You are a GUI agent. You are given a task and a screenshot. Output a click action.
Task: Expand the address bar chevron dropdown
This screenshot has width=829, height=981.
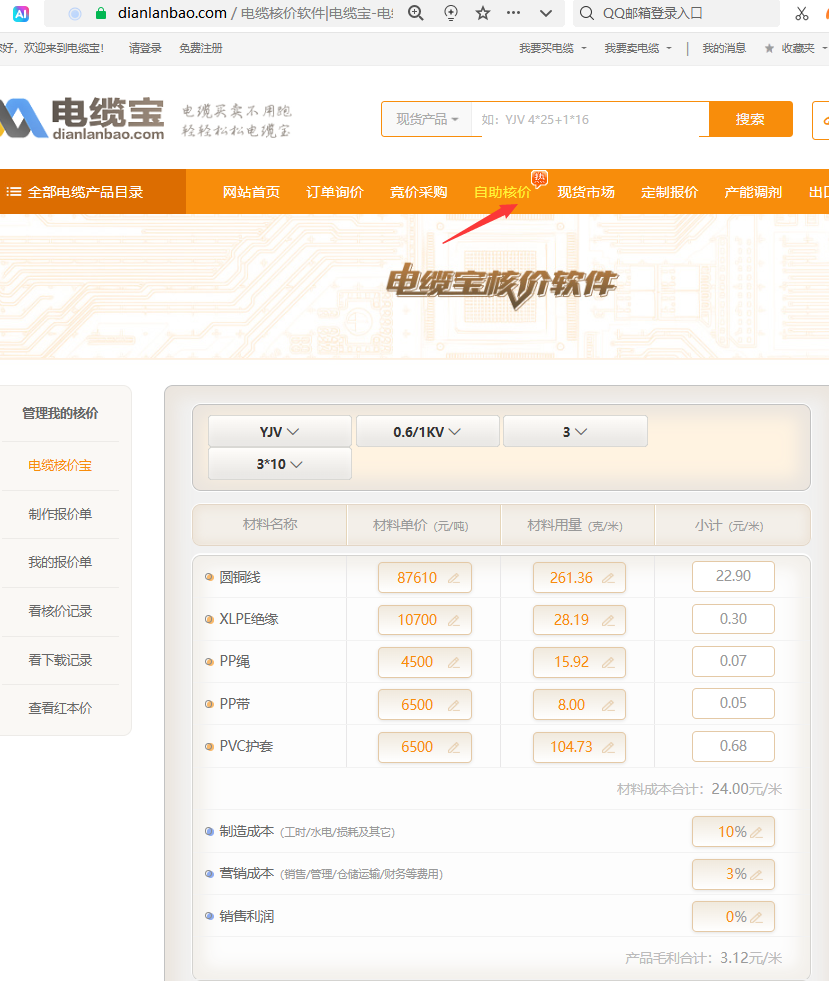pos(546,13)
